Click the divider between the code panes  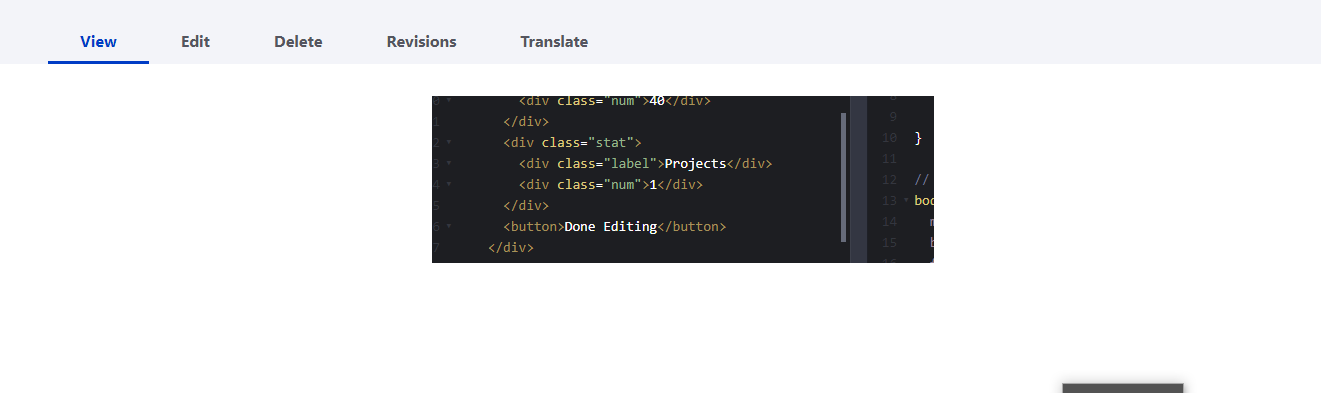click(x=858, y=179)
